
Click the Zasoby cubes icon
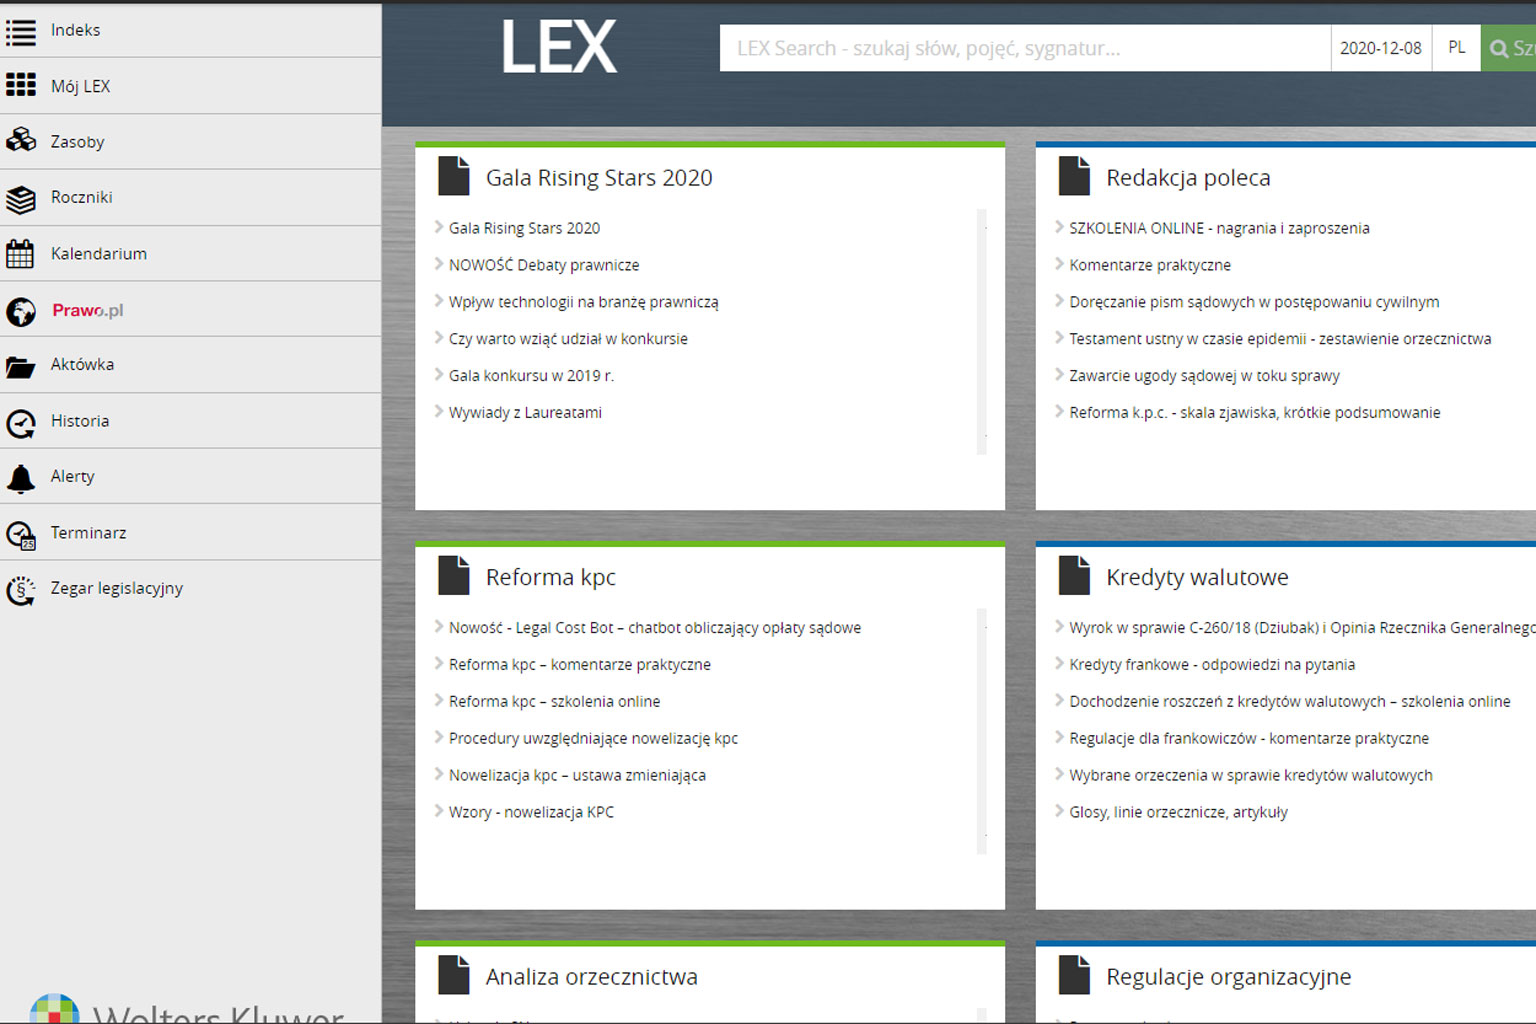21,141
